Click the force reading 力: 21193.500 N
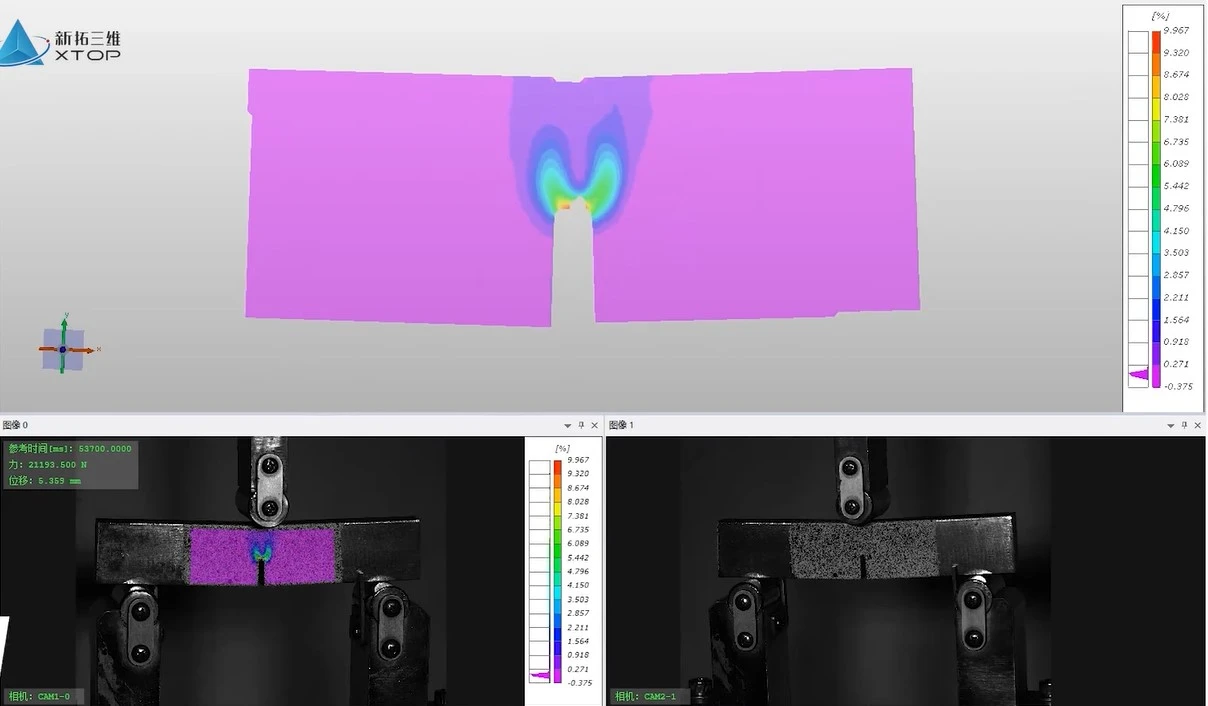Image resolution: width=1208 pixels, height=706 pixels. [x=49, y=465]
